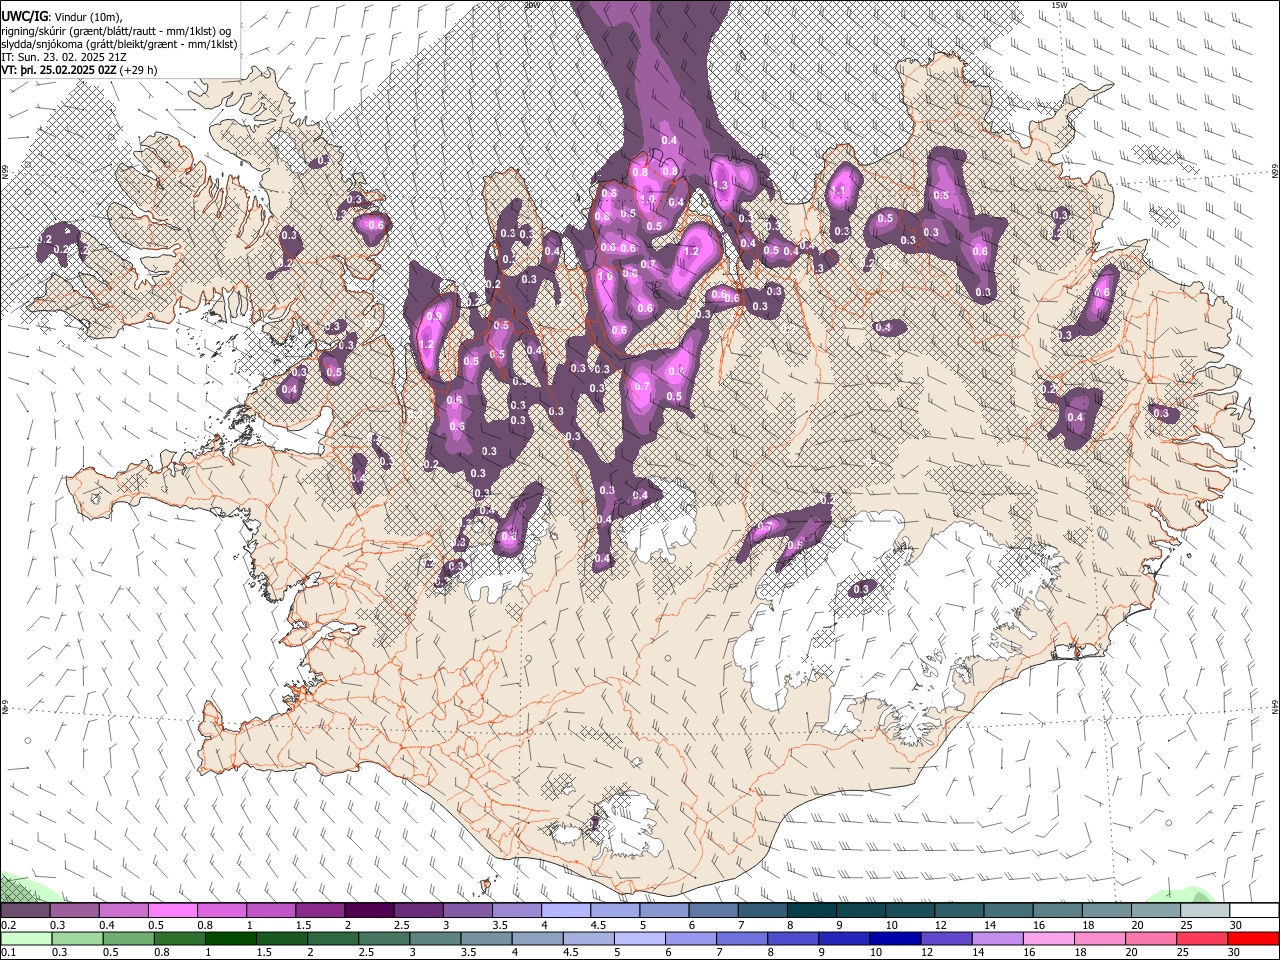Click the light pink 16 swatch in lower row

[x=1047, y=939]
